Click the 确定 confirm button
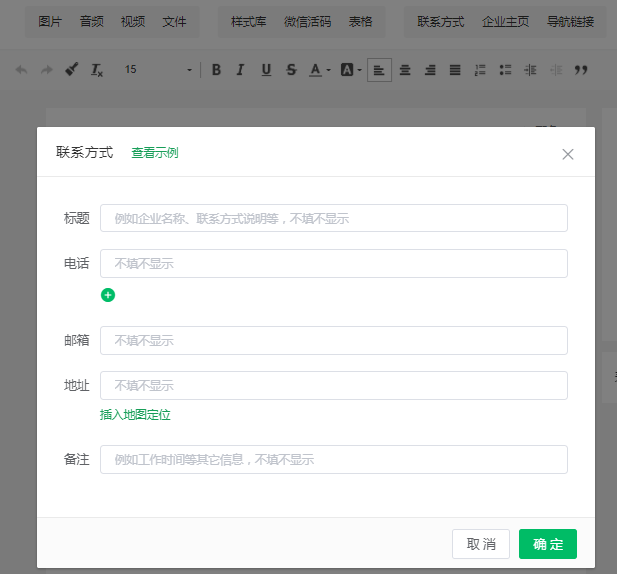617x574 pixels. (x=548, y=544)
